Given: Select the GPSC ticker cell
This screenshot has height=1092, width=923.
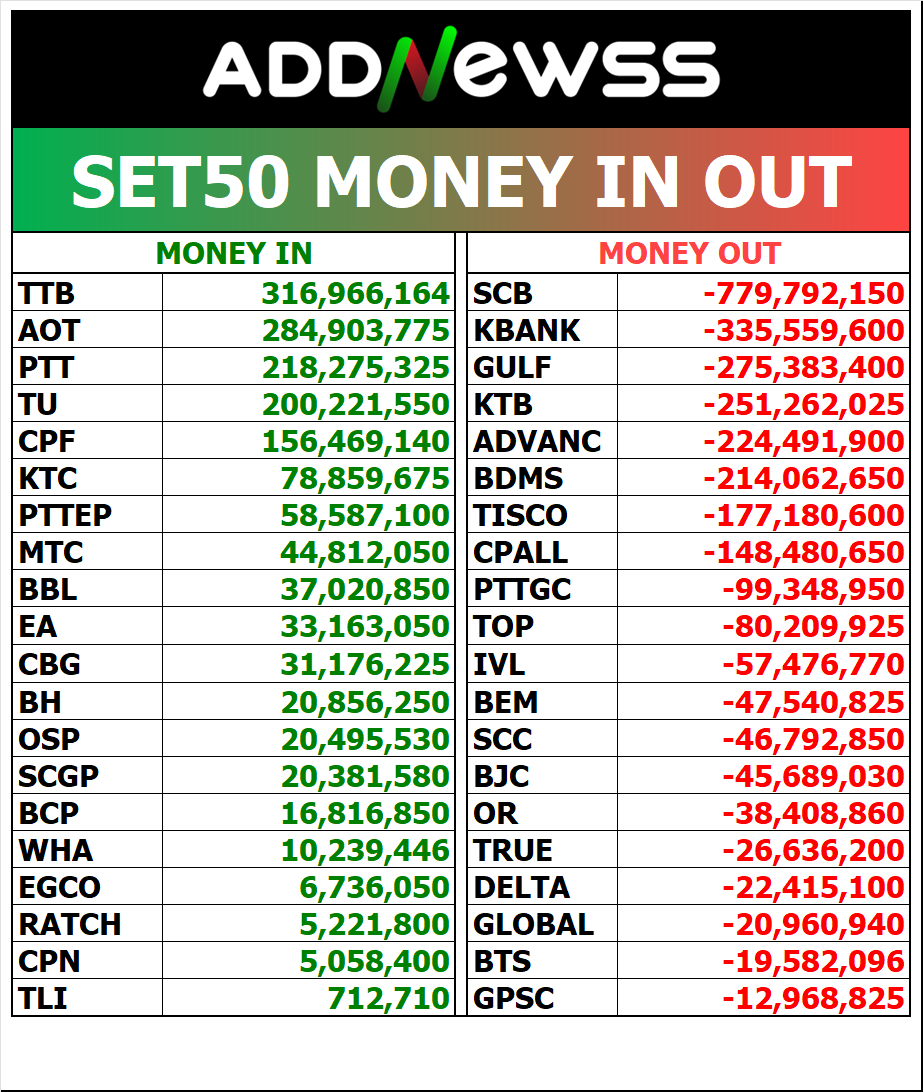Looking at the screenshot, I should 513,998.
